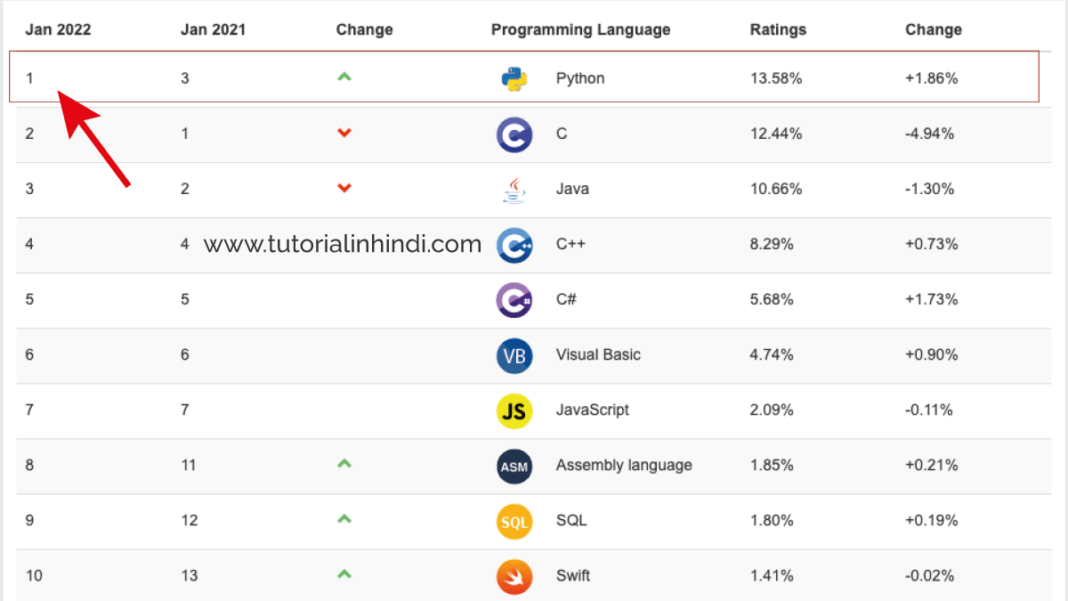This screenshot has width=1068, height=601.
Task: Click the red down arrow for Java
Action: pyautogui.click(x=345, y=188)
